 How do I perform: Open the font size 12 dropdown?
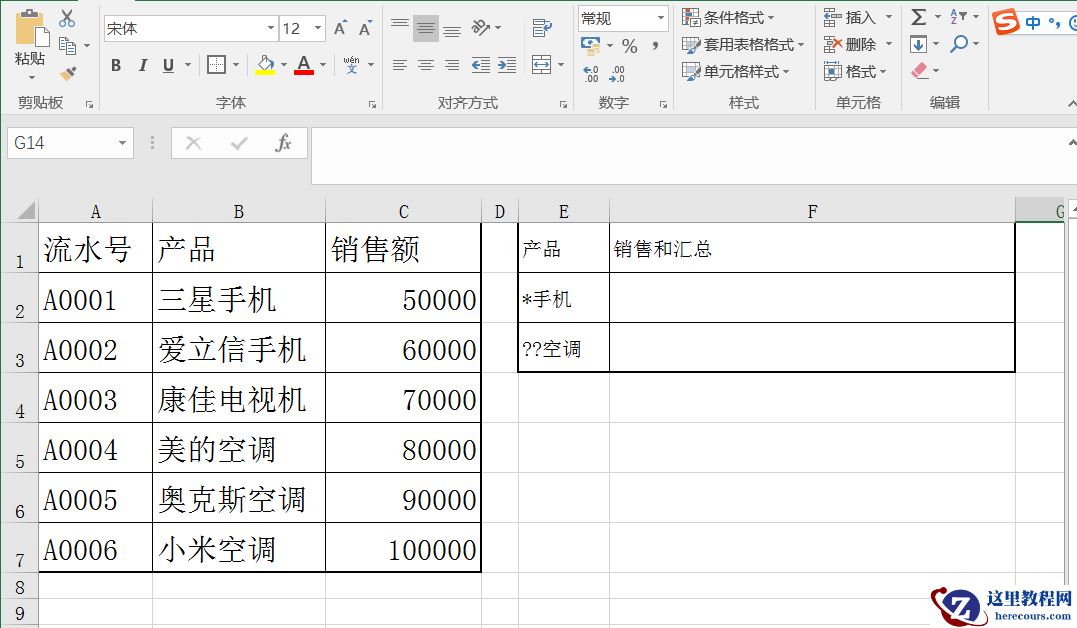click(318, 28)
